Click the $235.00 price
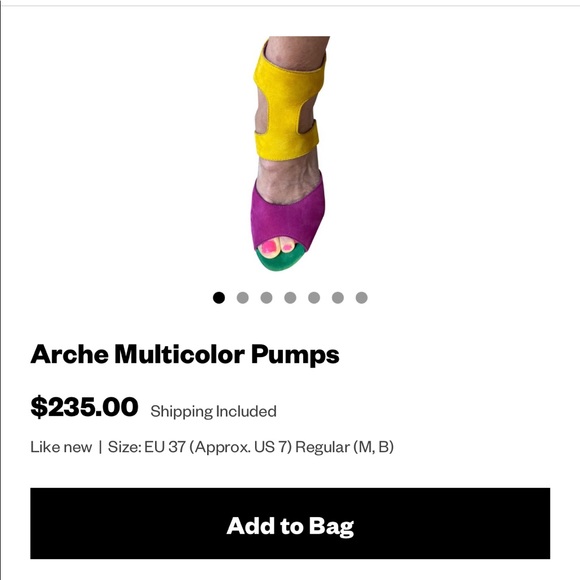Screen dimensions: 580x580 pos(84,407)
